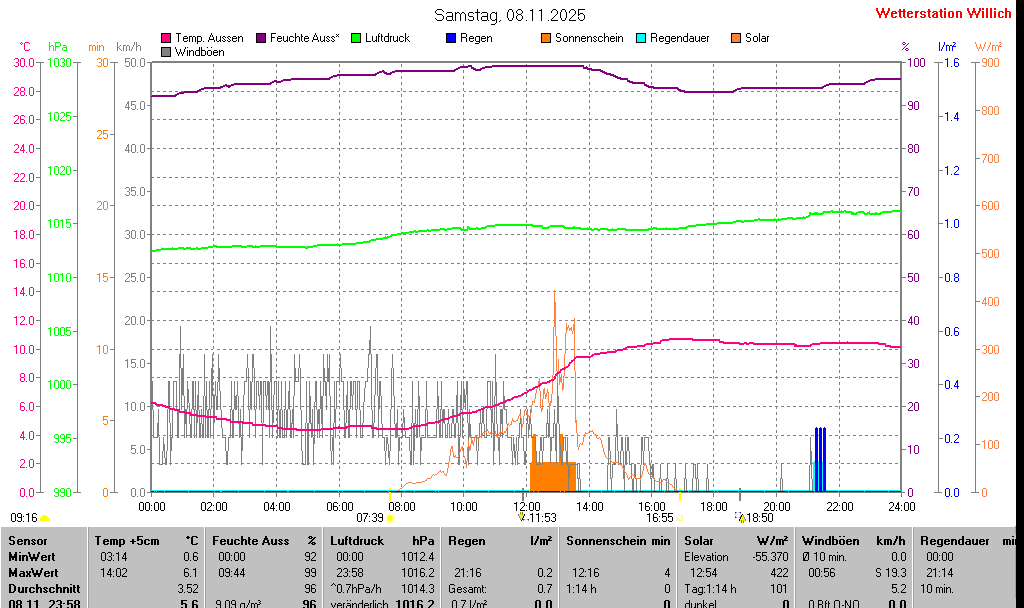Image resolution: width=1024 pixels, height=608 pixels.
Task: Click the blue Regen legend square
Action: (x=451, y=38)
